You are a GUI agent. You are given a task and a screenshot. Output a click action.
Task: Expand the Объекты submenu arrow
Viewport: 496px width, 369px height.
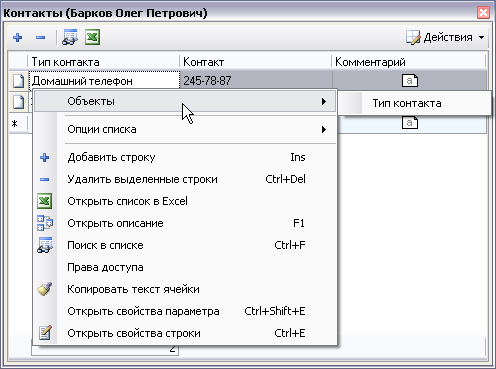(x=324, y=101)
